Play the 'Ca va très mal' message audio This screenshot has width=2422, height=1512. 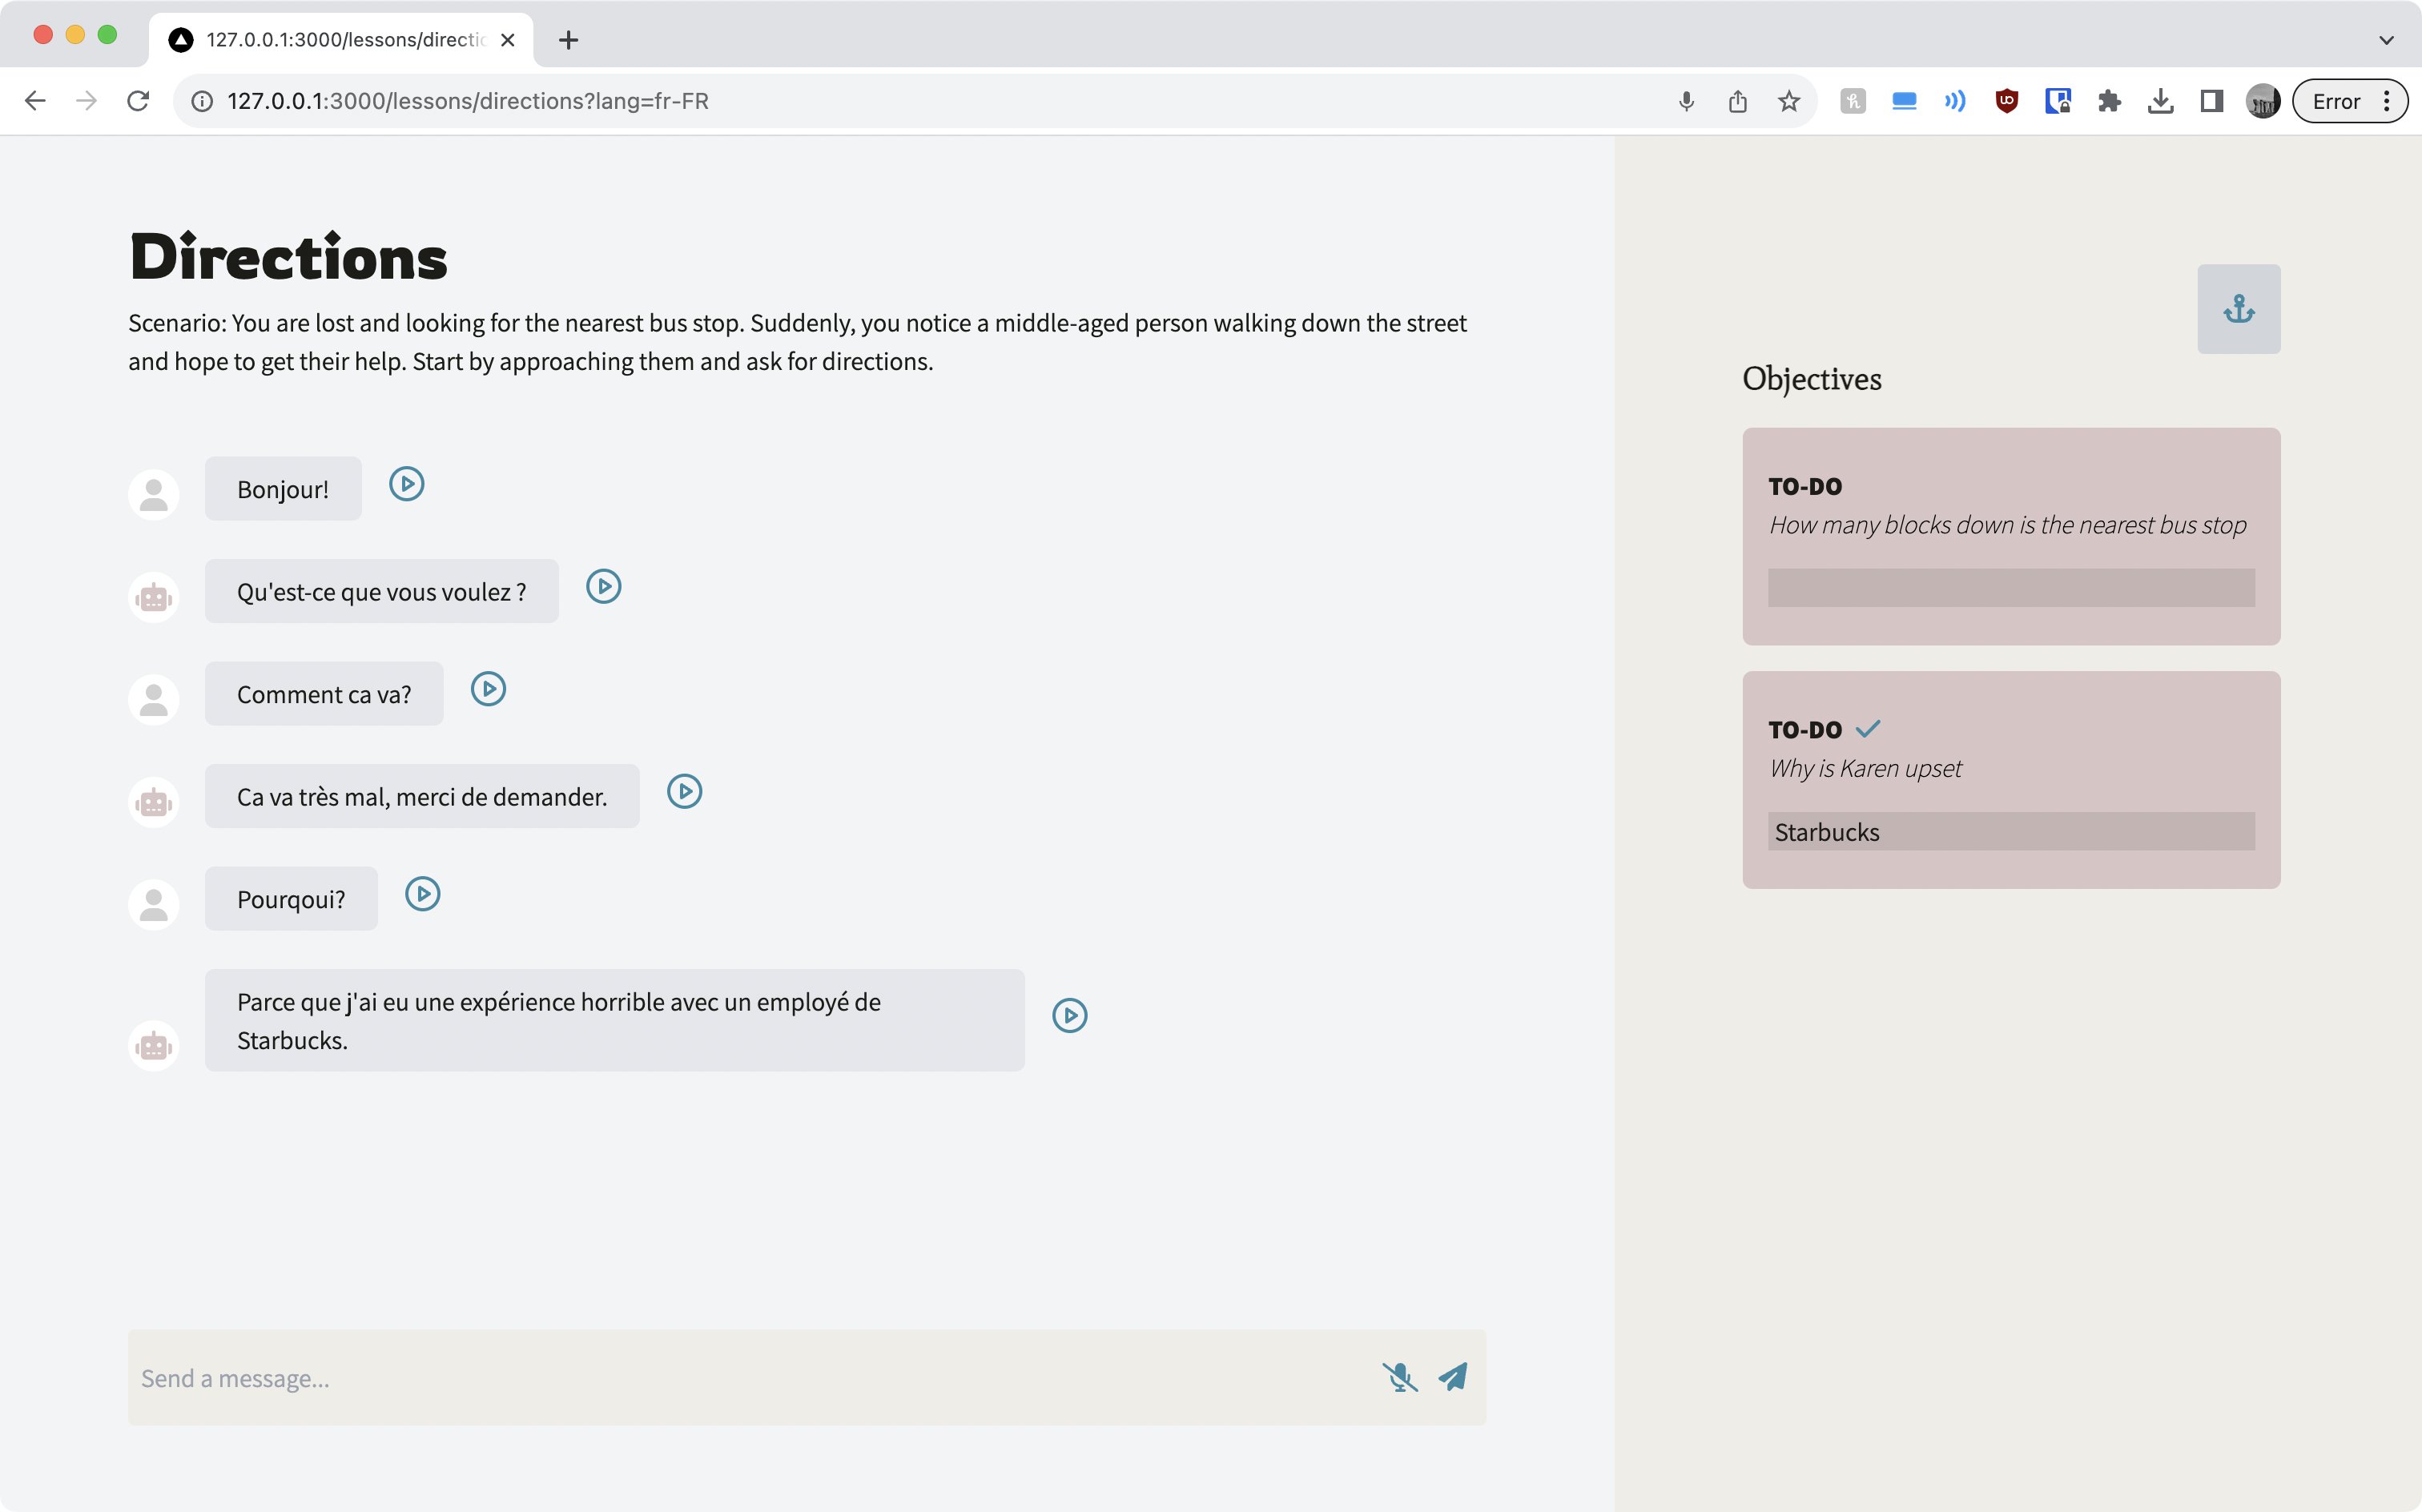(x=684, y=791)
